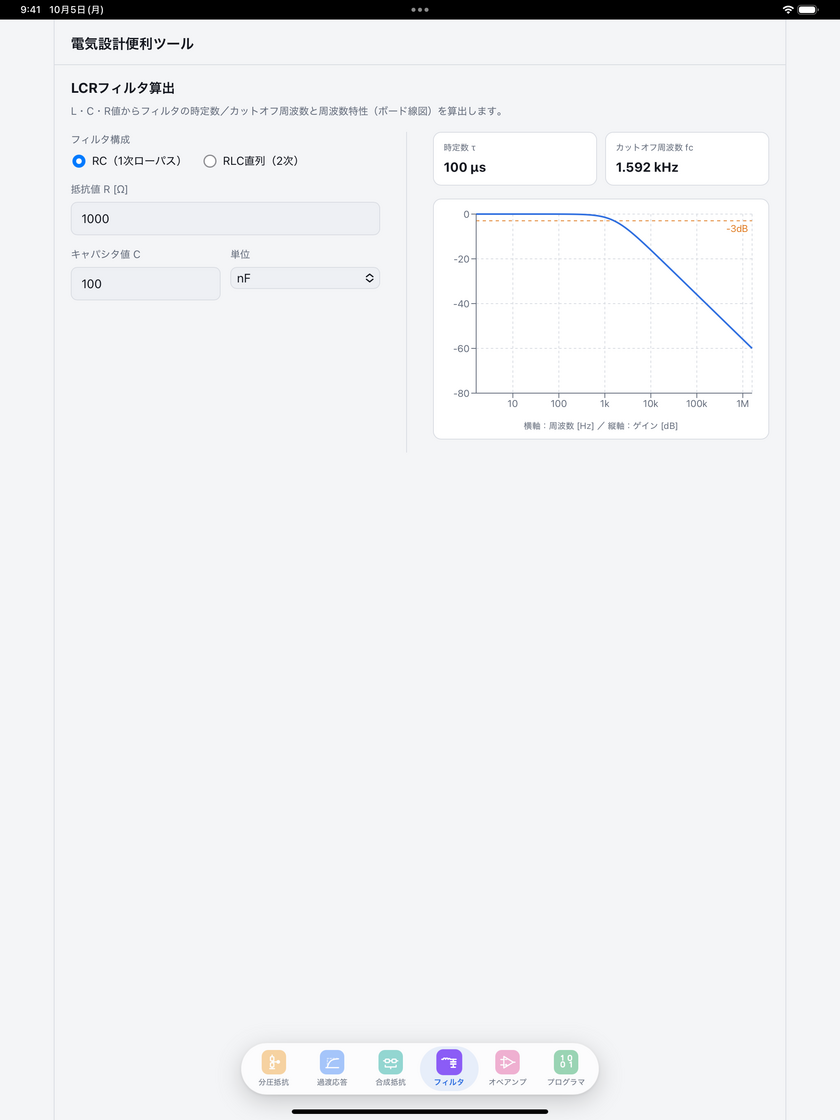The image size is (840, 1120).
Task: Select RLC直列（2次）filter configuration
Action: pyautogui.click(x=251, y=161)
